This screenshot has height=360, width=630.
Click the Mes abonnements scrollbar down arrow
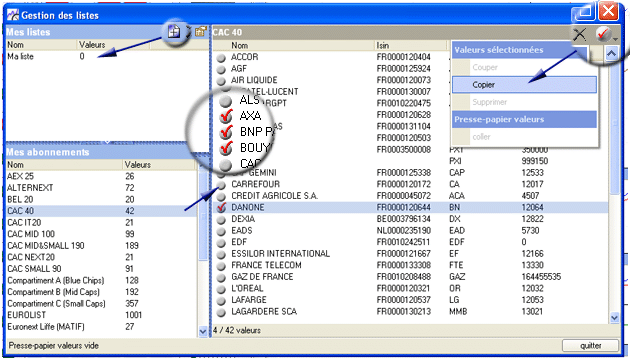(203, 331)
